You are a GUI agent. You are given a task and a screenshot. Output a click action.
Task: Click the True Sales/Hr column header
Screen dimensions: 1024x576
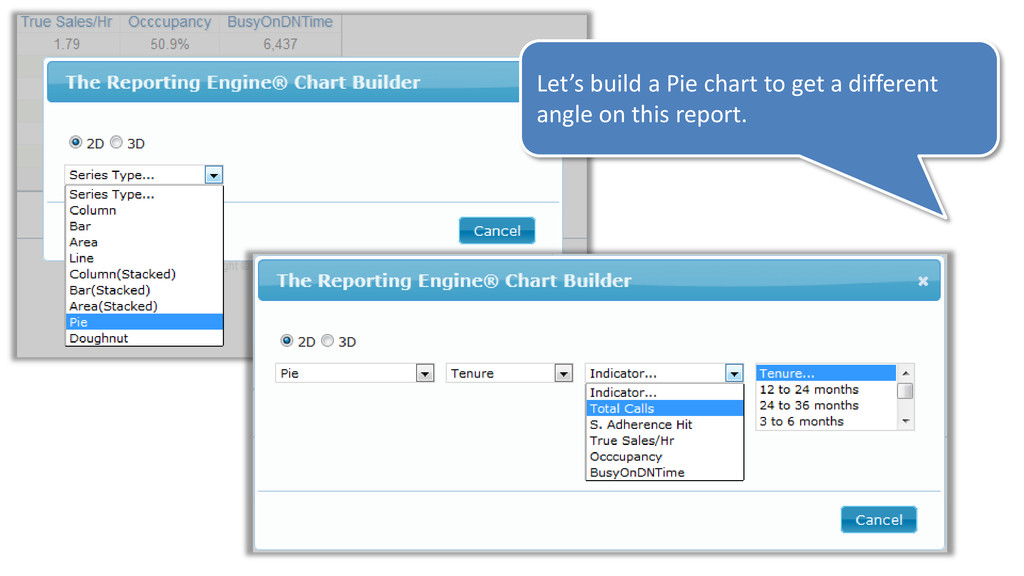(67, 22)
